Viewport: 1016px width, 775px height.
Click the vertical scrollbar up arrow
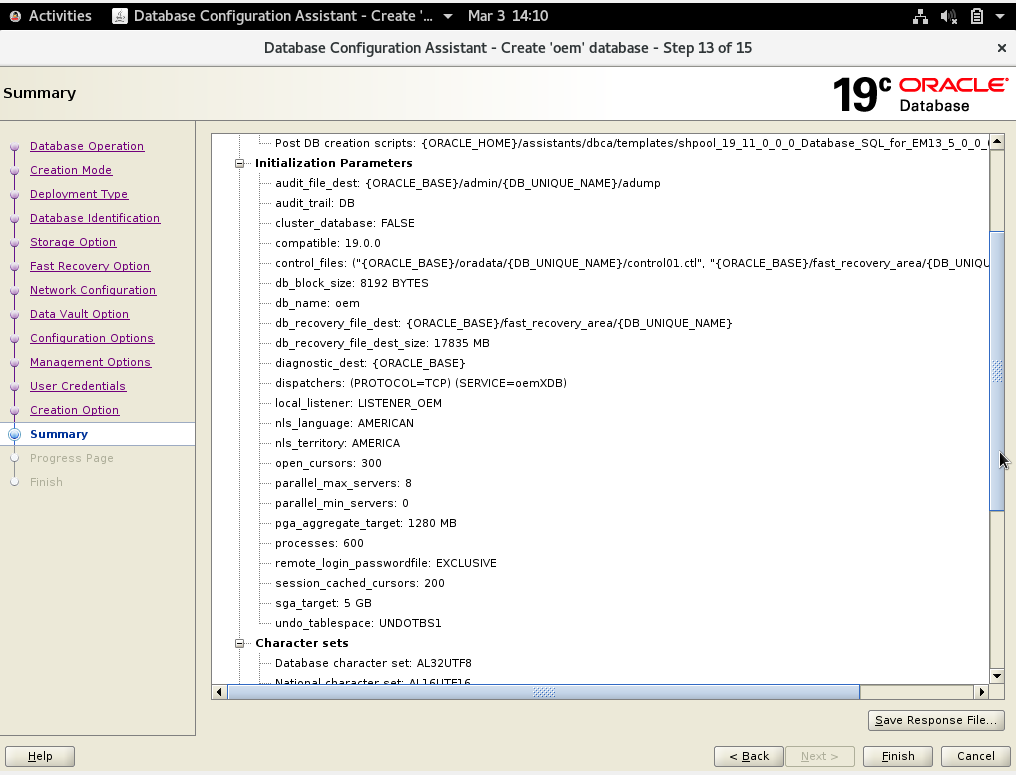[x=997, y=141]
